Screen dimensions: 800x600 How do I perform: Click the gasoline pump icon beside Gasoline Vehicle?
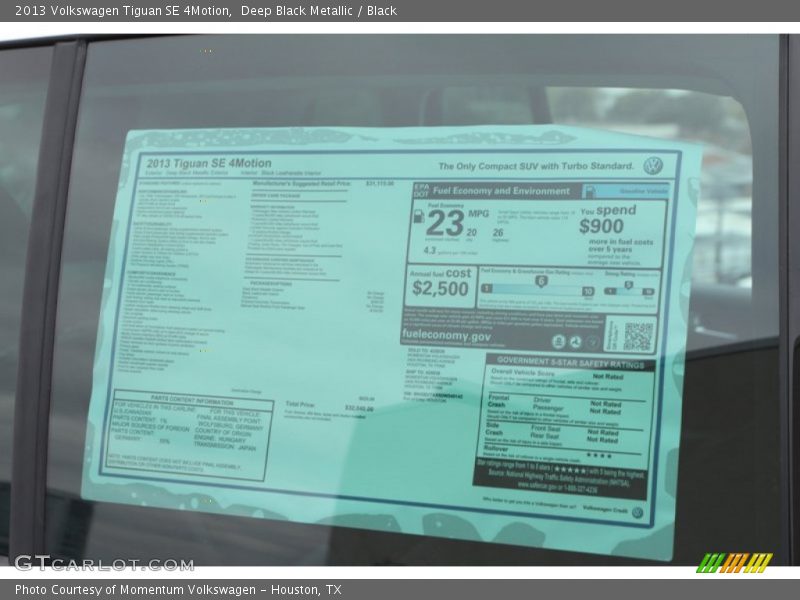click(589, 192)
